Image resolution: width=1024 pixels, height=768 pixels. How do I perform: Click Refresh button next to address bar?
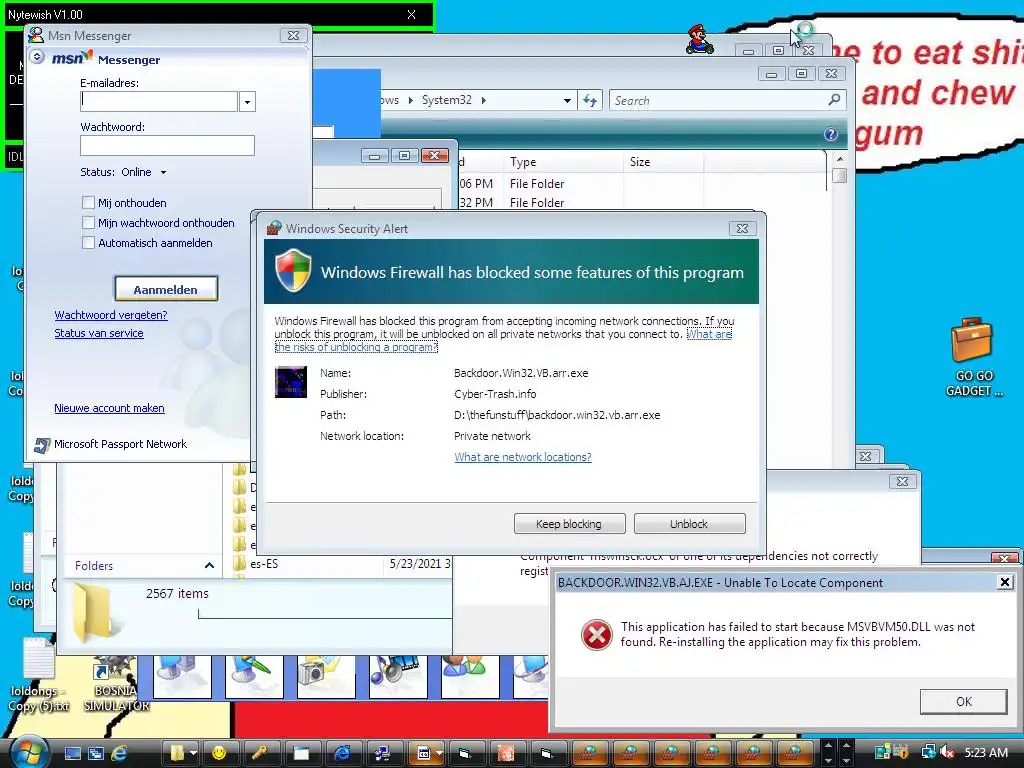click(x=590, y=100)
